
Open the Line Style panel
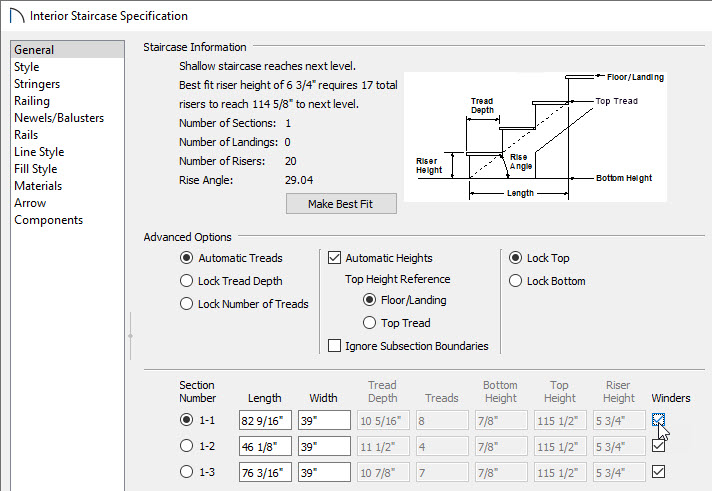click(x=67, y=152)
